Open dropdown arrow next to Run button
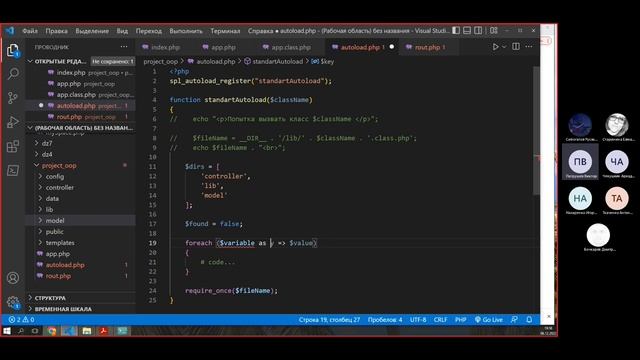Screen dimensions: 640x360 [504, 47]
